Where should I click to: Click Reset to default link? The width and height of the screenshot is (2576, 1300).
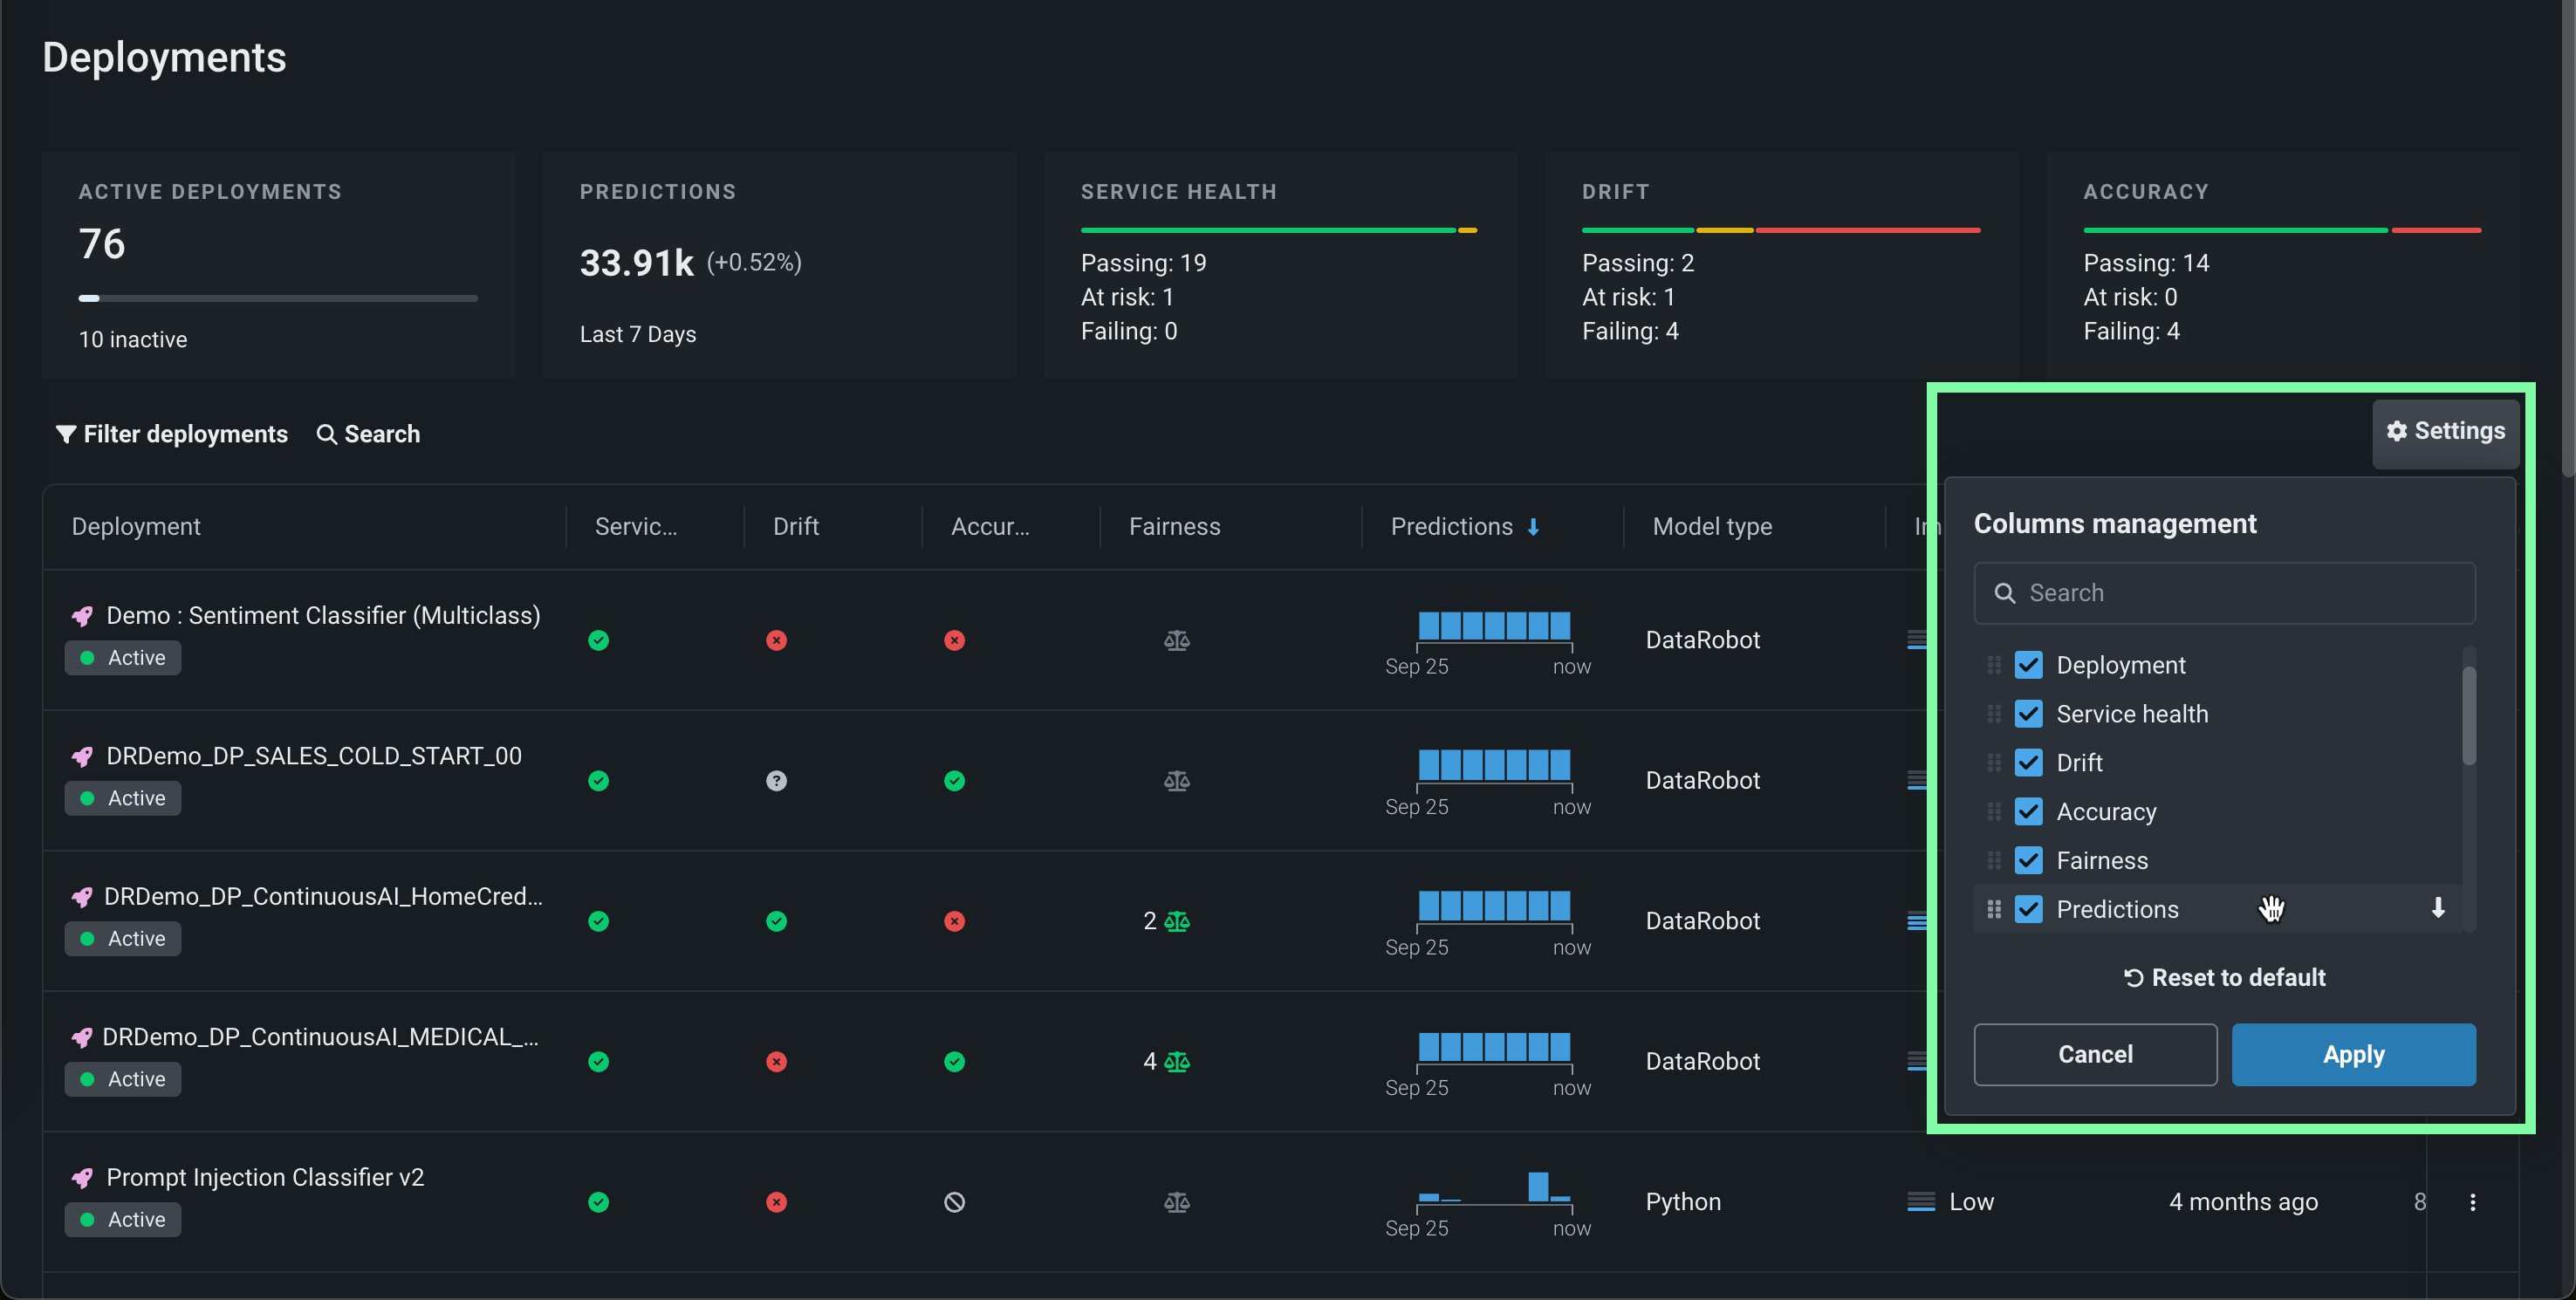[x=2224, y=977]
